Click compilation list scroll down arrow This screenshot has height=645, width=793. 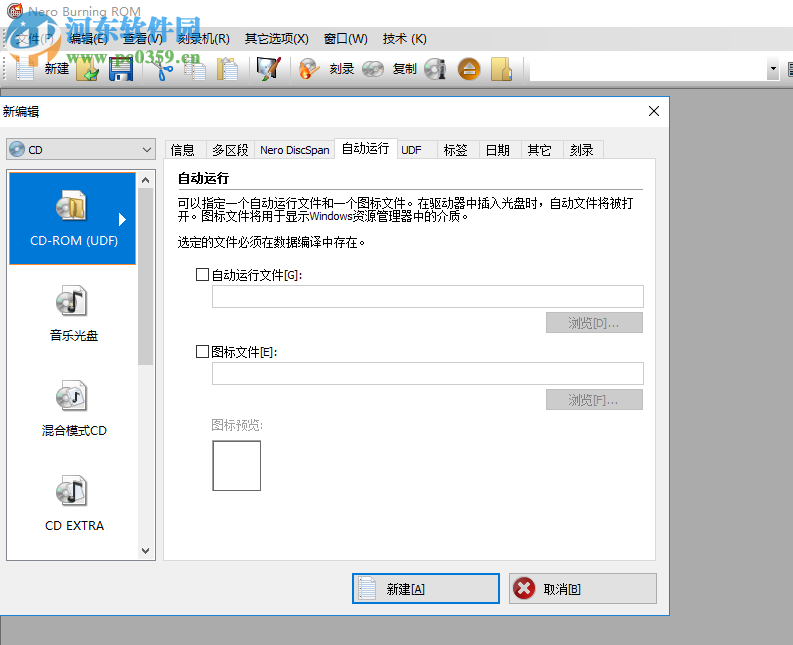click(146, 550)
